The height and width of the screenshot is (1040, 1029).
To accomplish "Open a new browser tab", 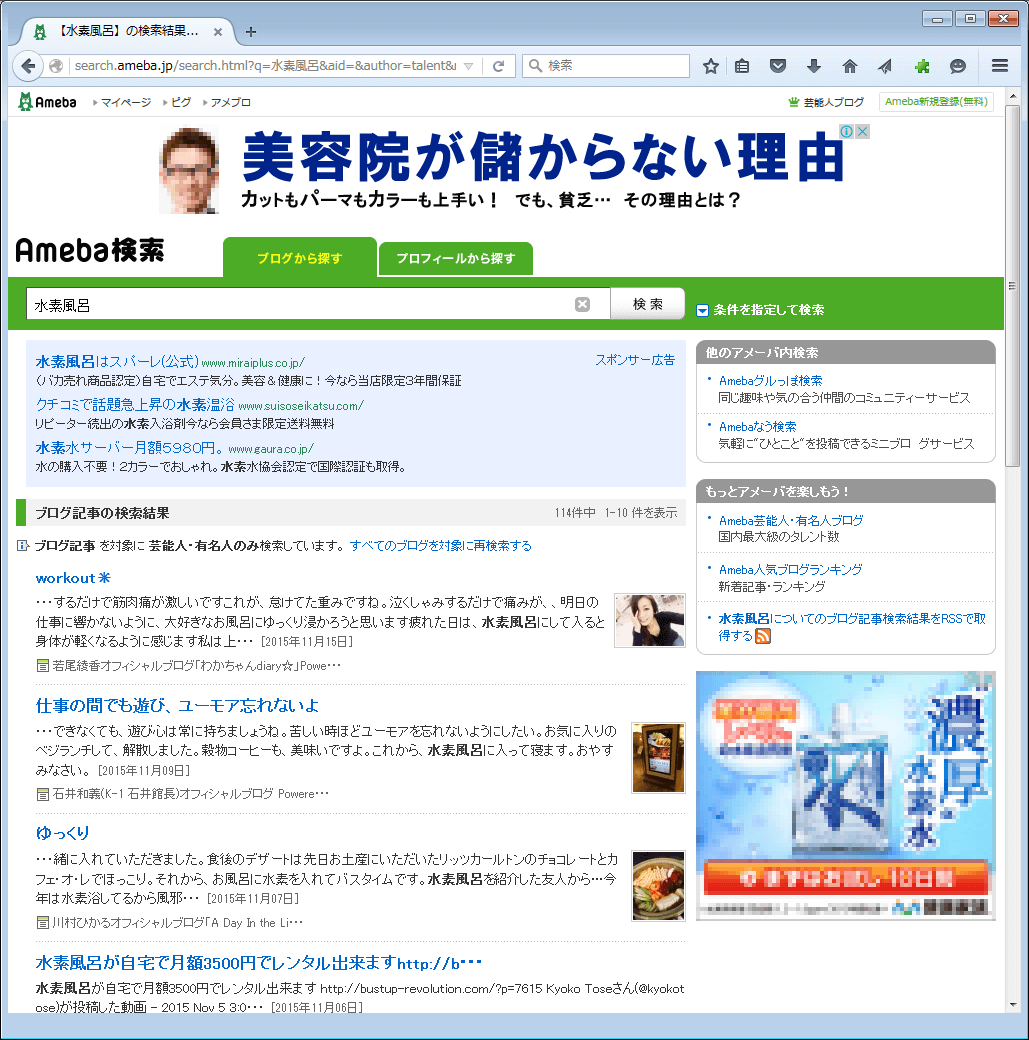I will tap(251, 31).
